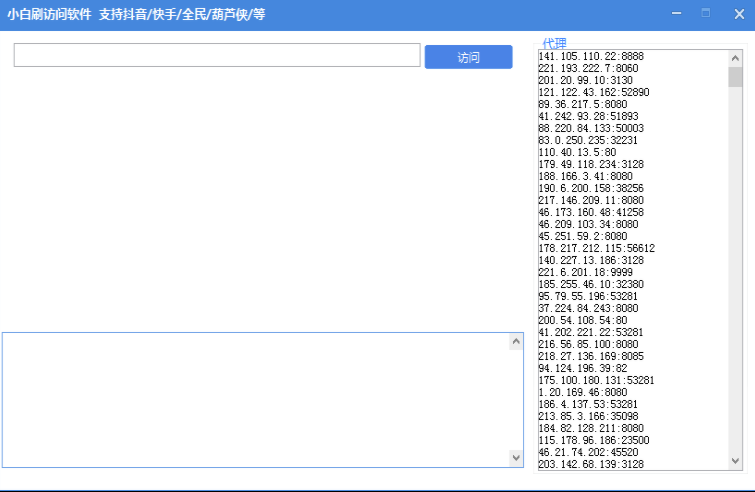Image resolution: width=755 pixels, height=492 pixels.
Task: Select proxy 83.0.250.235:32231
Action: 588,141
